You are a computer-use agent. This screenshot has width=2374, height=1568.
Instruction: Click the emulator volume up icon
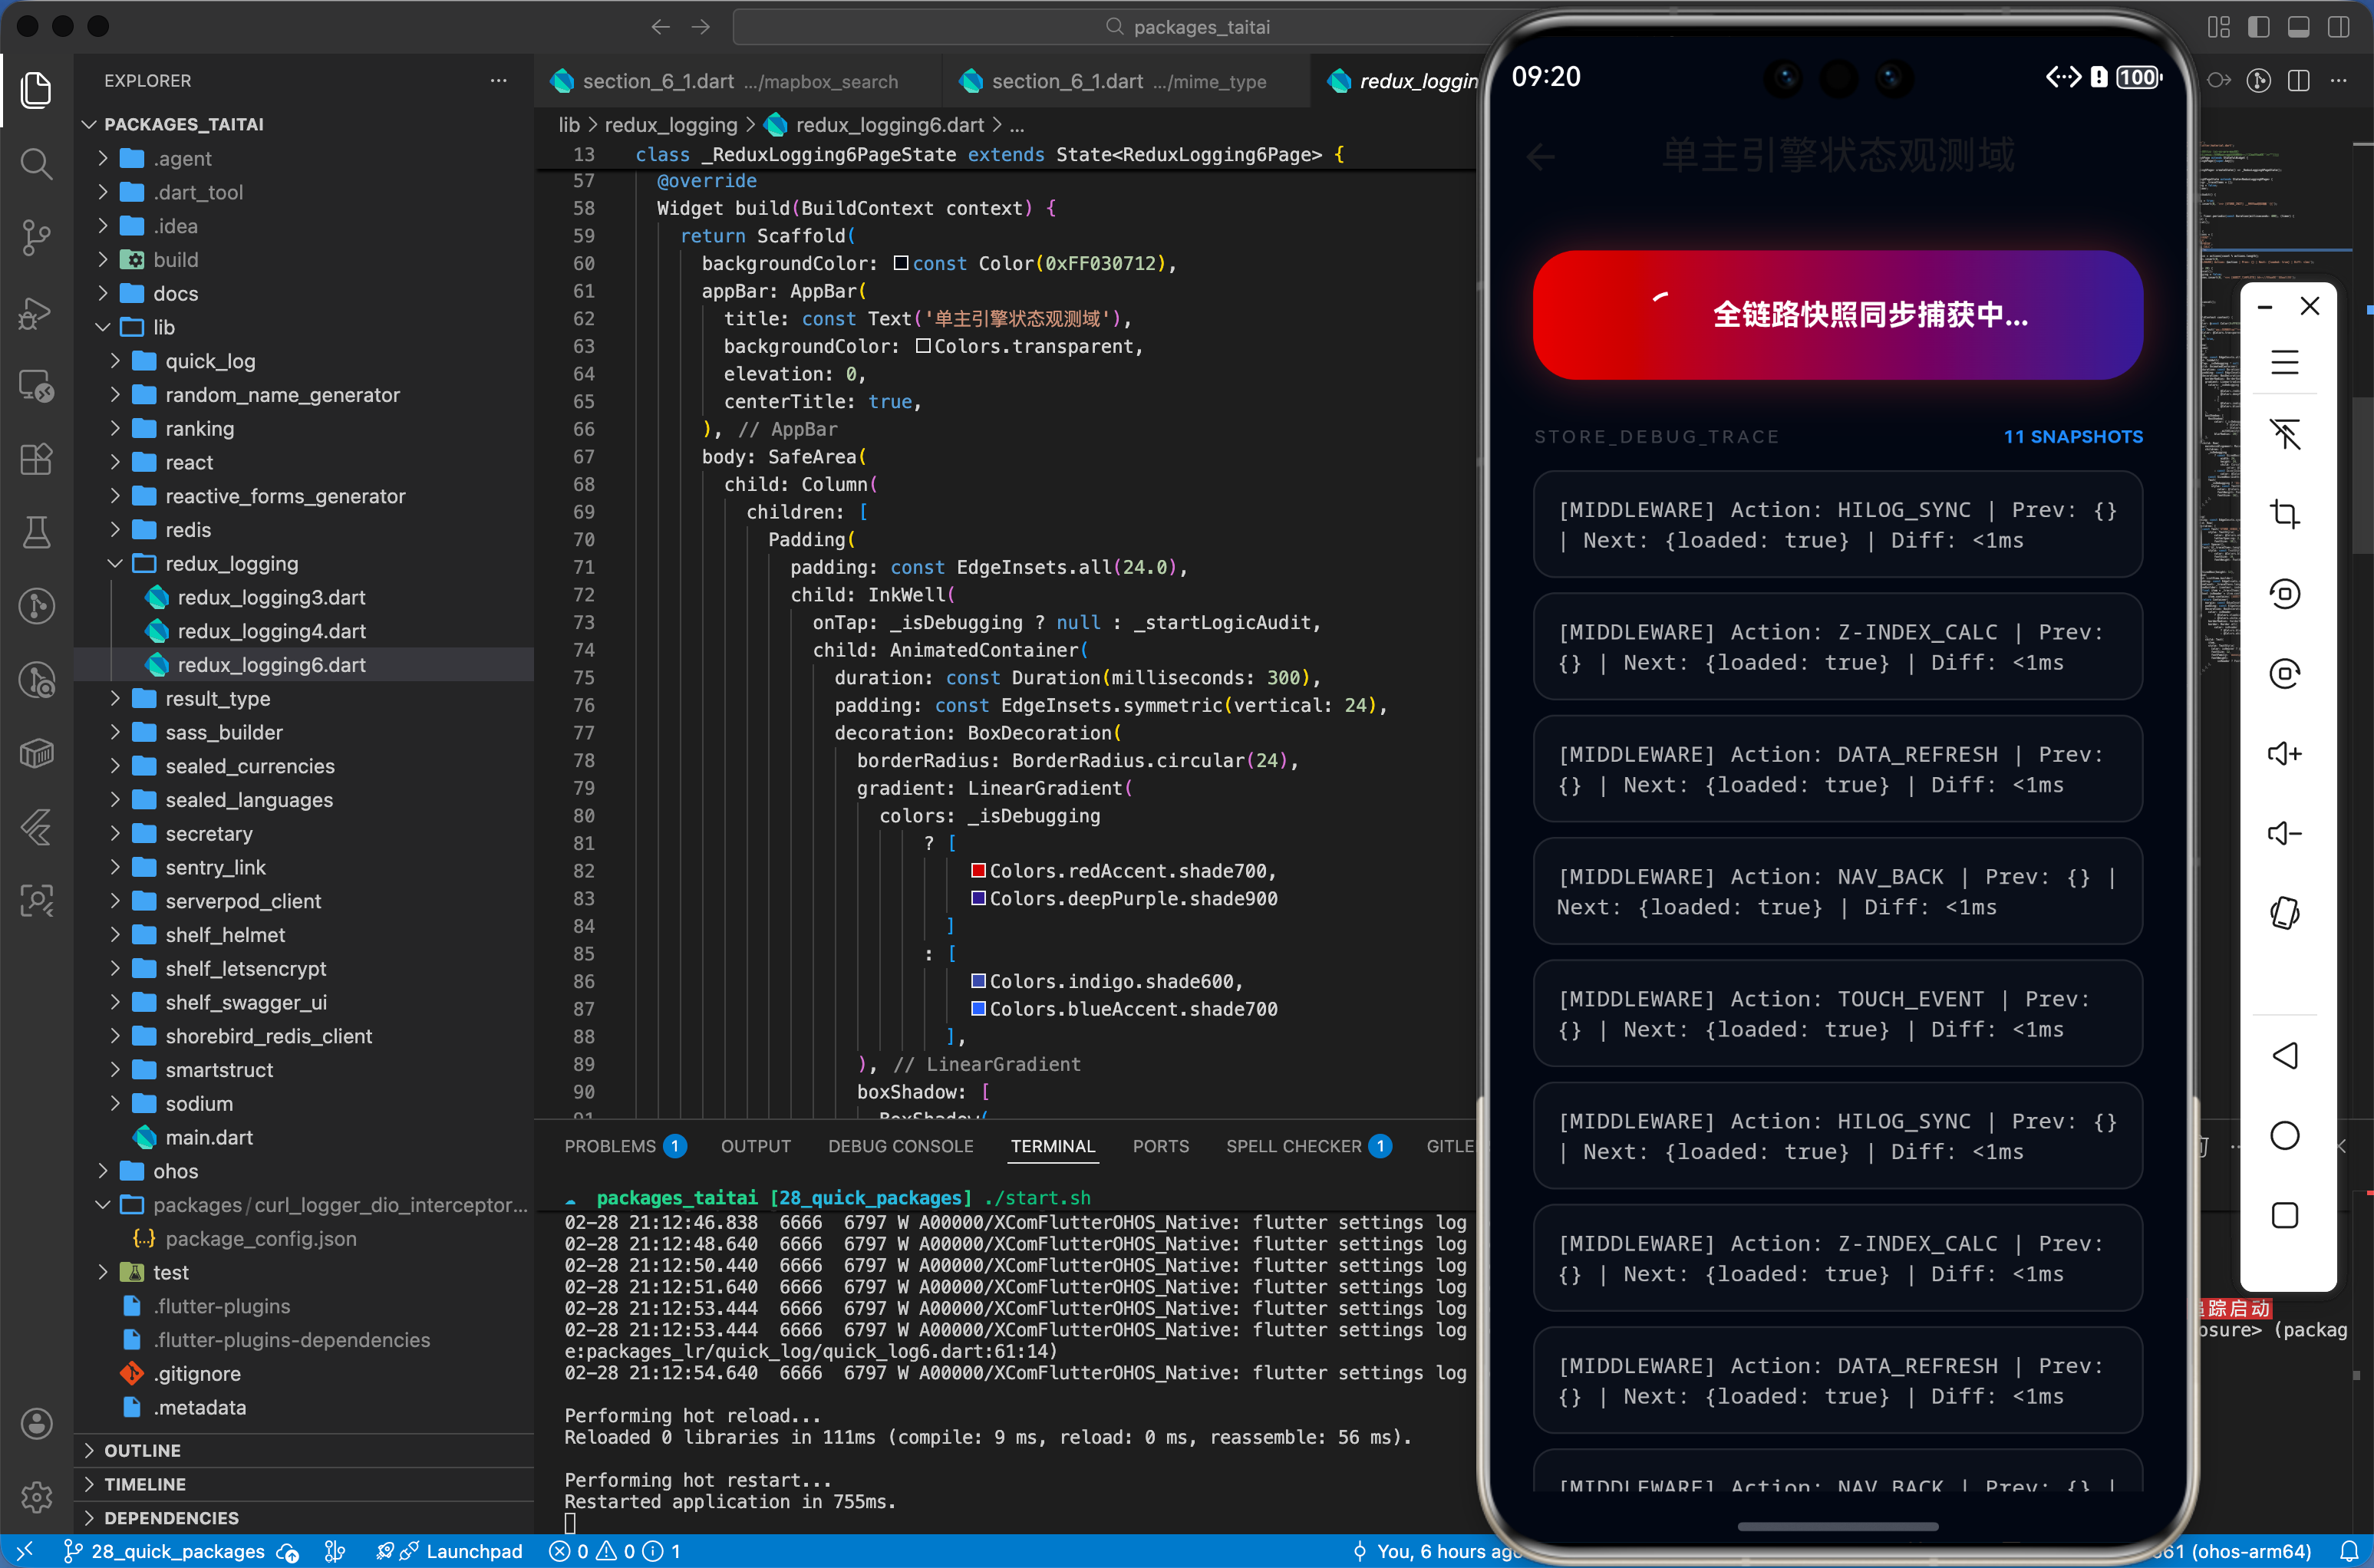2284,753
